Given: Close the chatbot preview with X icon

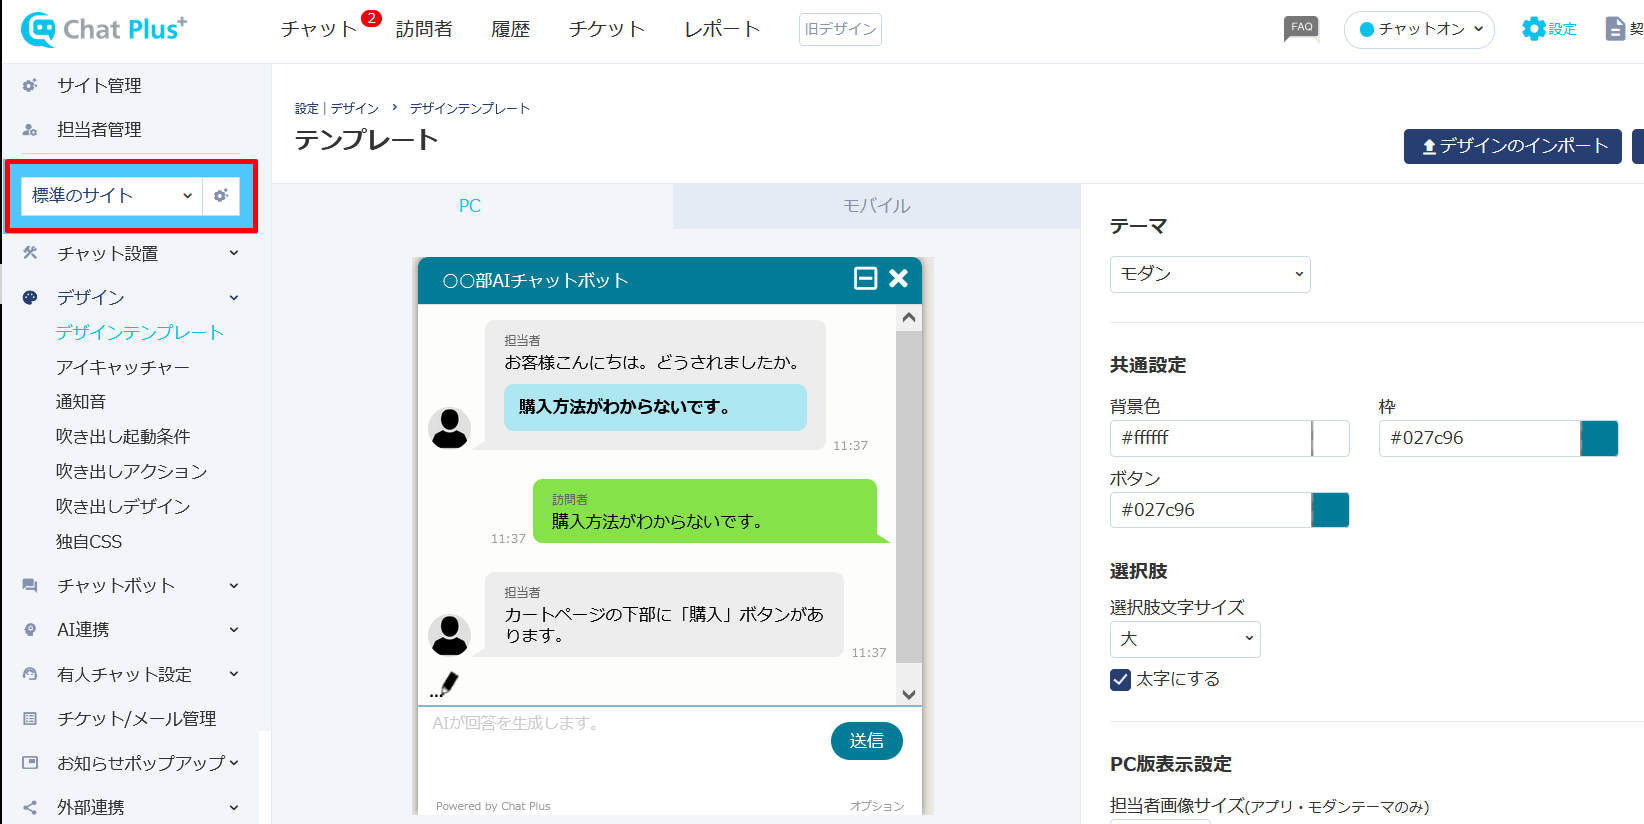Looking at the screenshot, I should [898, 279].
